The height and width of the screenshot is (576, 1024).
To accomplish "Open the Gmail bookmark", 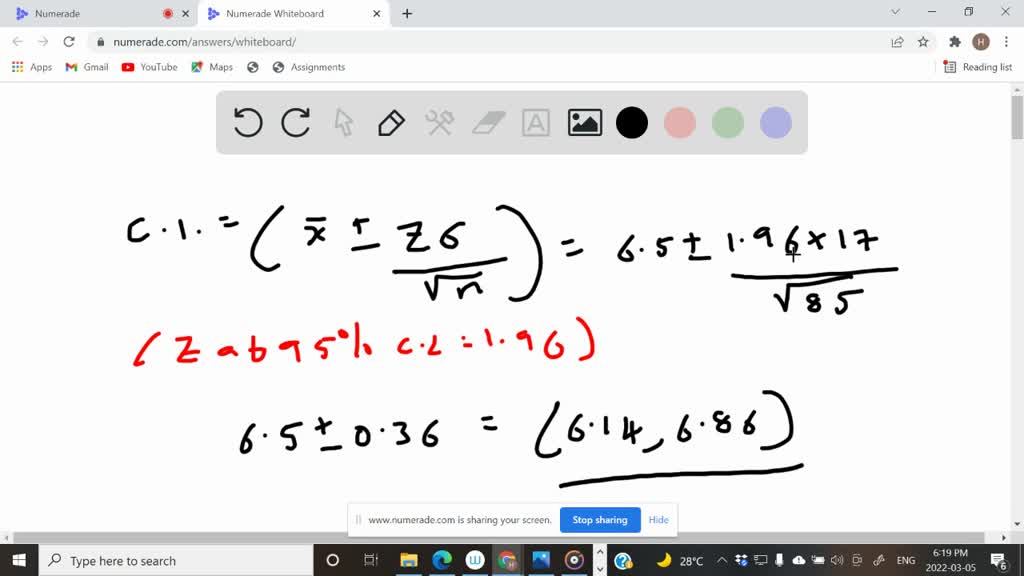I will click(x=87, y=67).
